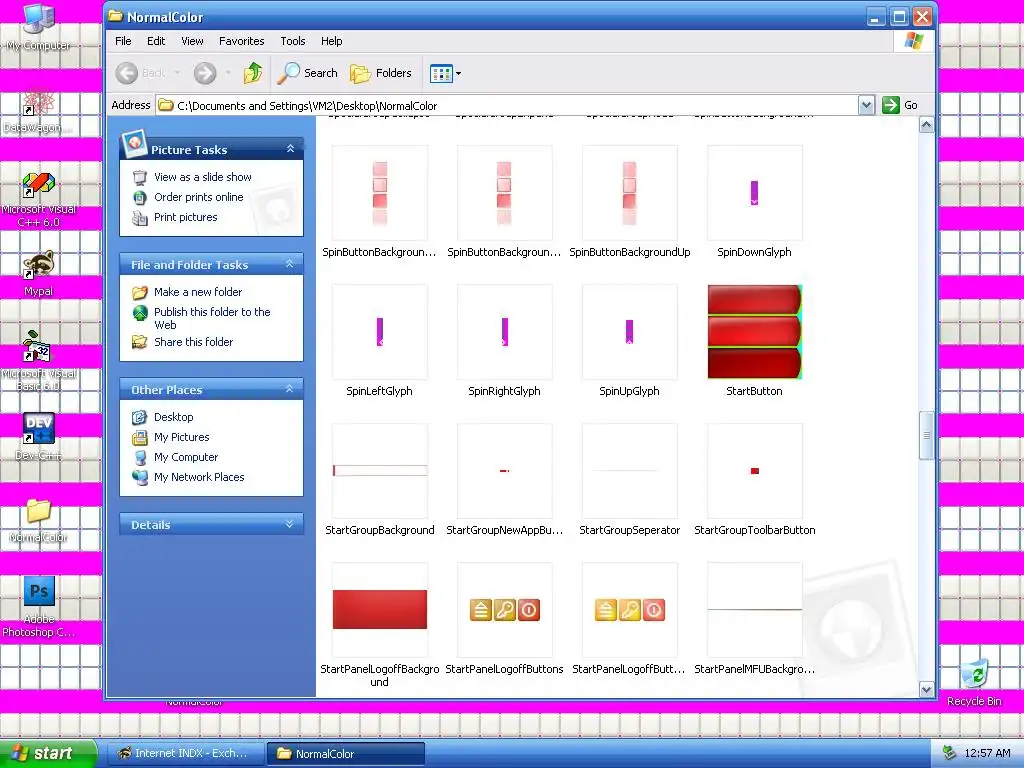The width and height of the screenshot is (1024, 768).
Task: Go up one folder level
Action: pos(253,73)
